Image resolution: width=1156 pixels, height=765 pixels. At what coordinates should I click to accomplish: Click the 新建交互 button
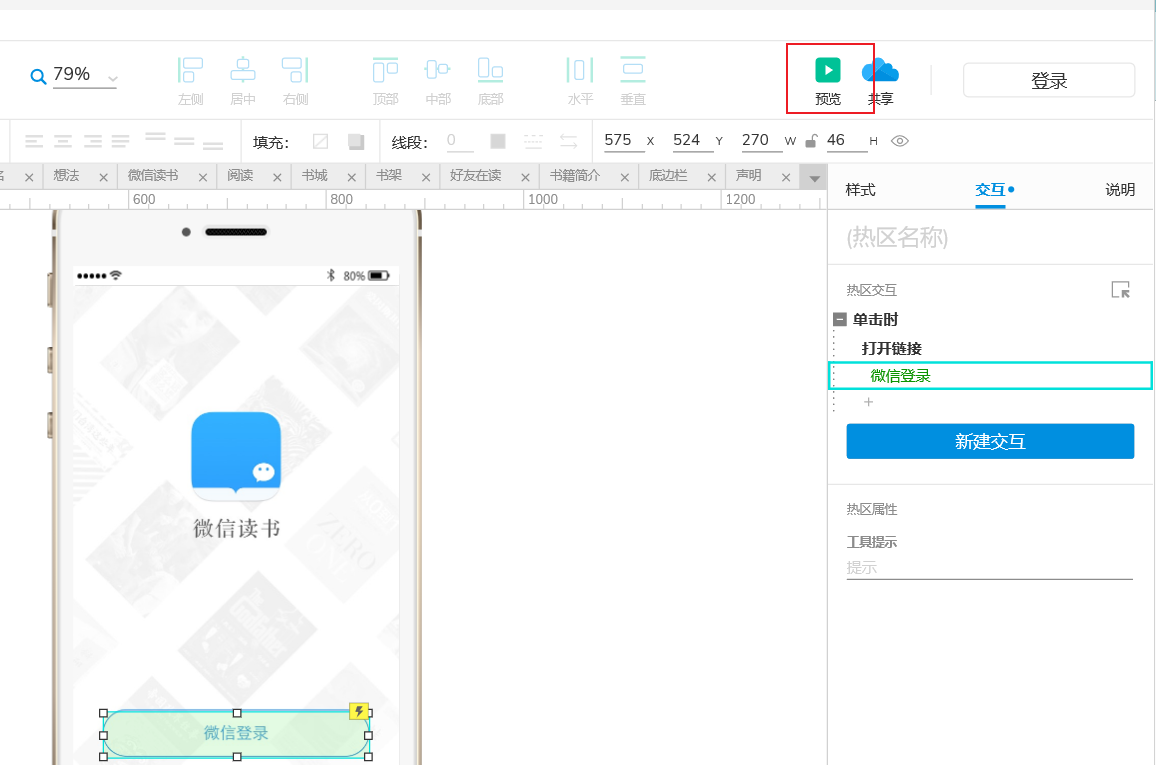[990, 441]
